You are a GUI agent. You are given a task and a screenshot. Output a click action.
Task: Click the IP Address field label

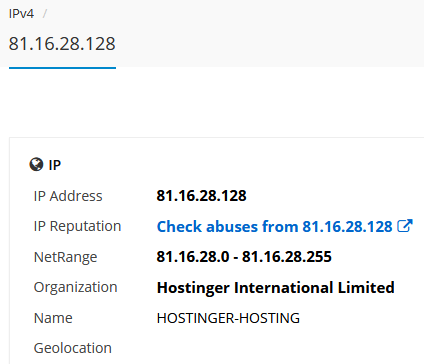(68, 196)
